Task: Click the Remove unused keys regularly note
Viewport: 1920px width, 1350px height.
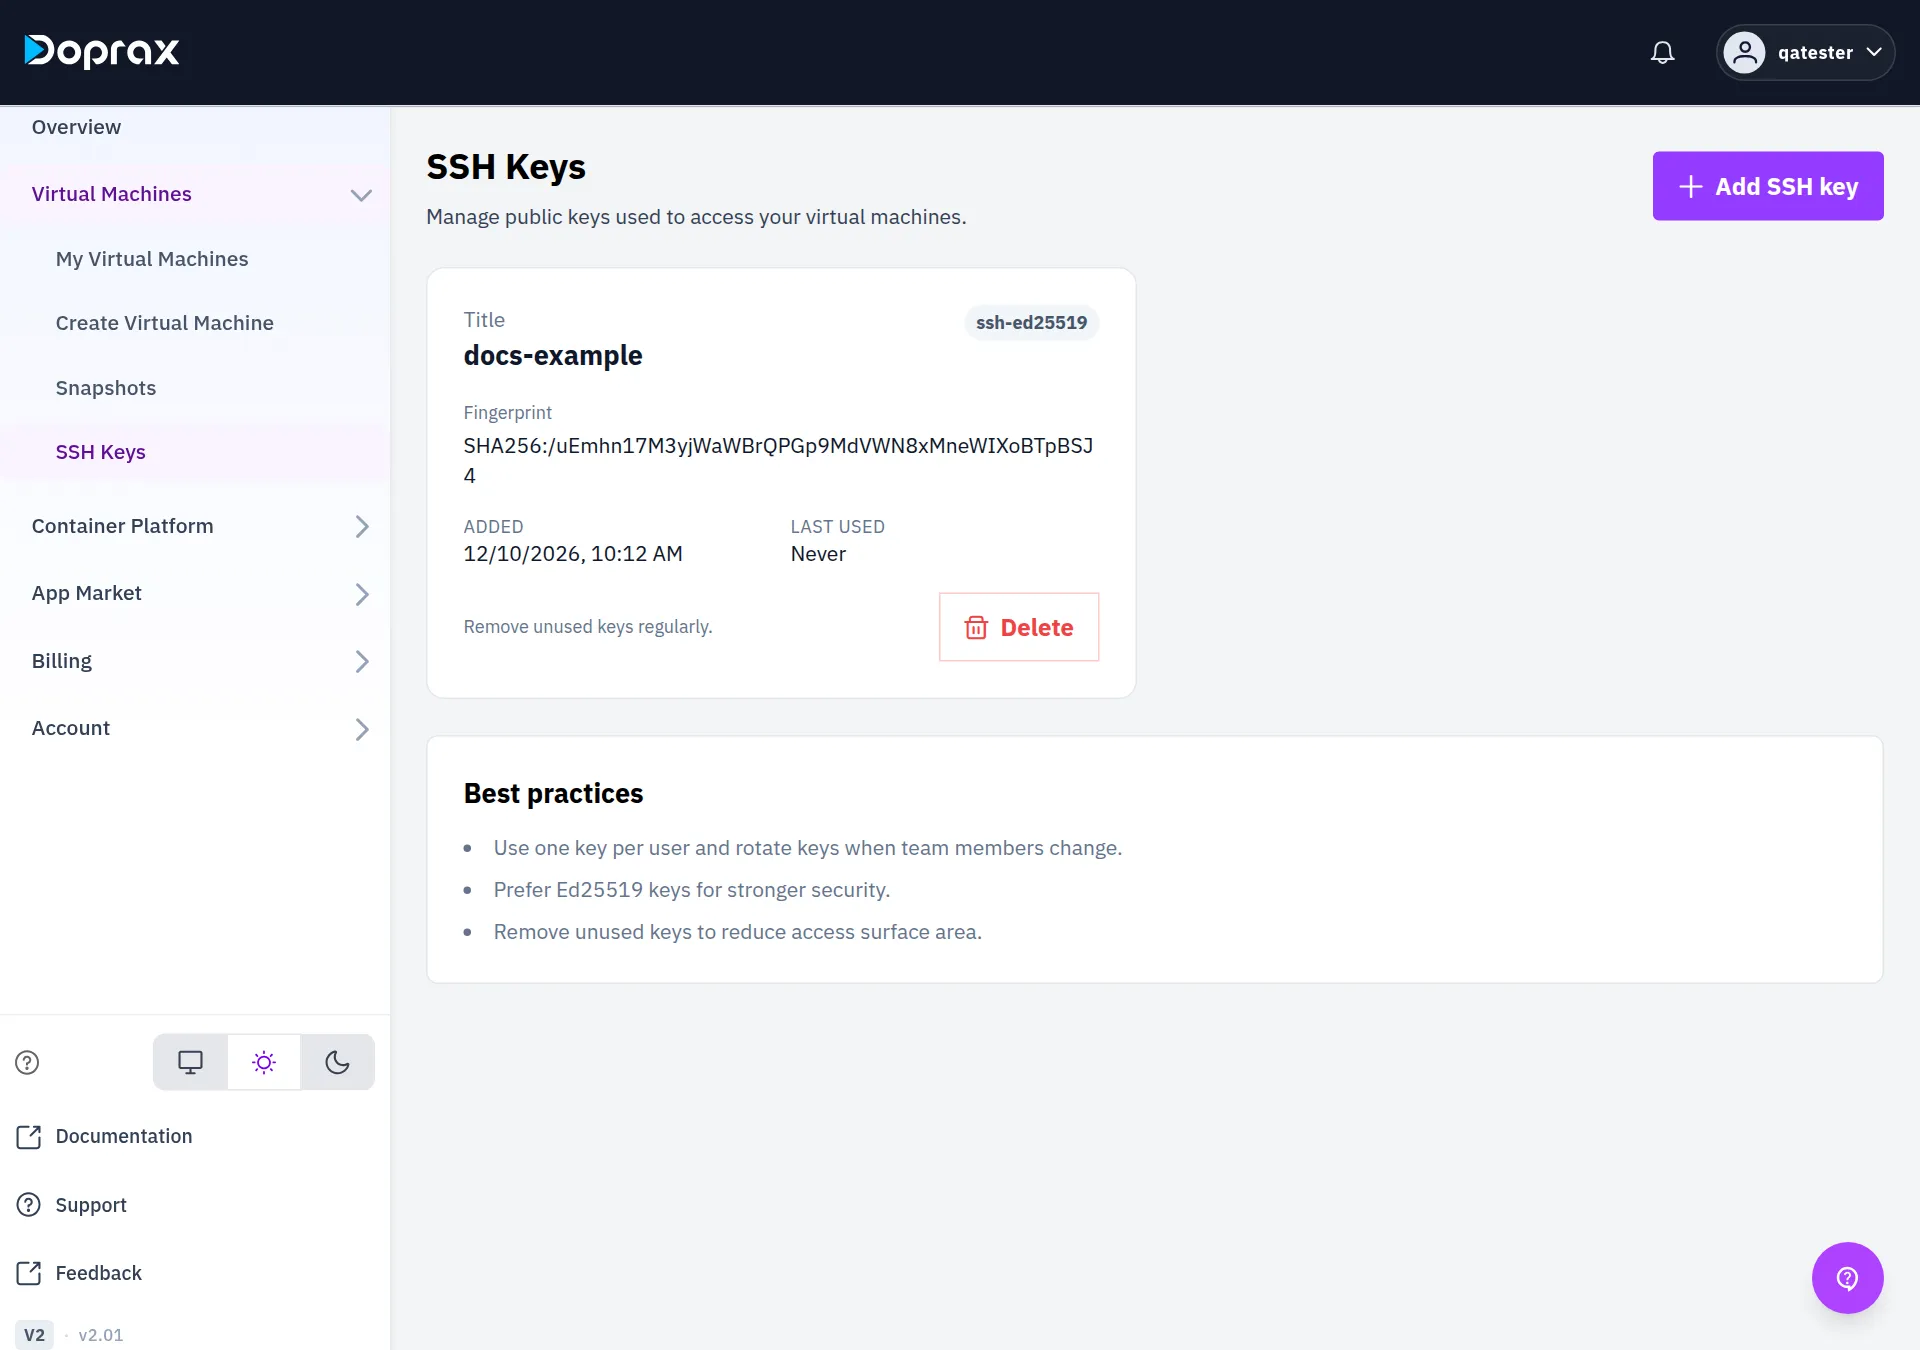Action: [x=588, y=627]
